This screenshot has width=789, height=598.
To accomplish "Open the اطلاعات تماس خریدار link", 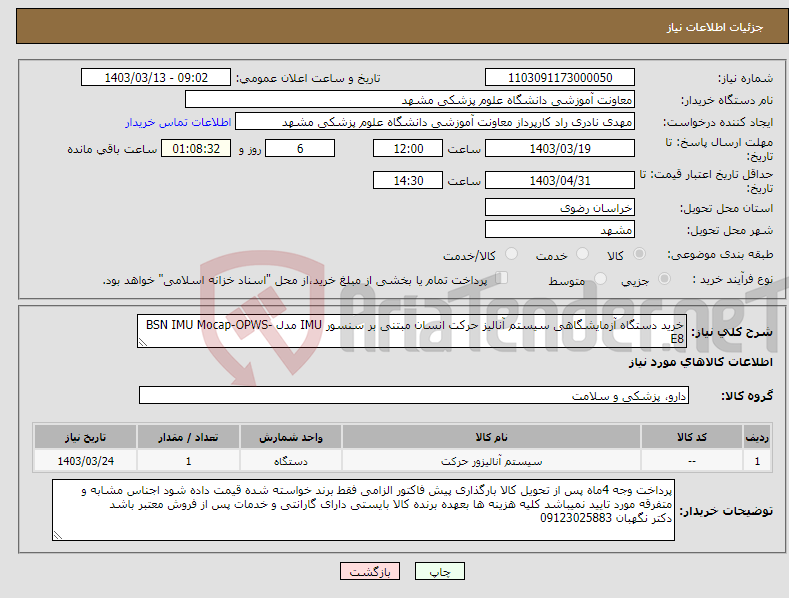I will point(178,122).
